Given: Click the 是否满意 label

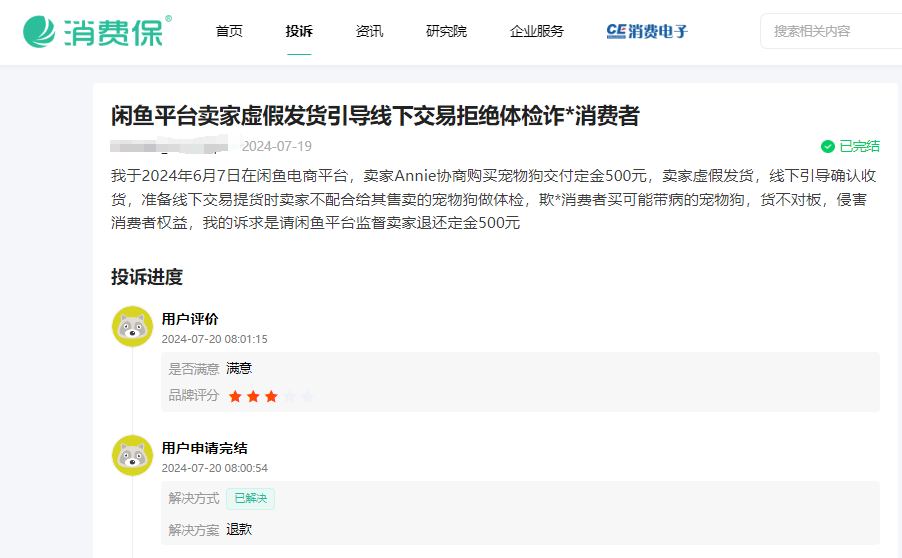Looking at the screenshot, I should click(194, 369).
